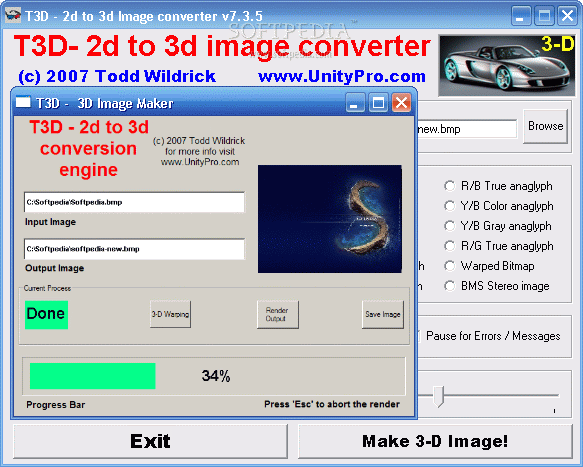Screen dimensions: 583x467
Task: Click the 34% progress percentage text
Action: coord(216,376)
